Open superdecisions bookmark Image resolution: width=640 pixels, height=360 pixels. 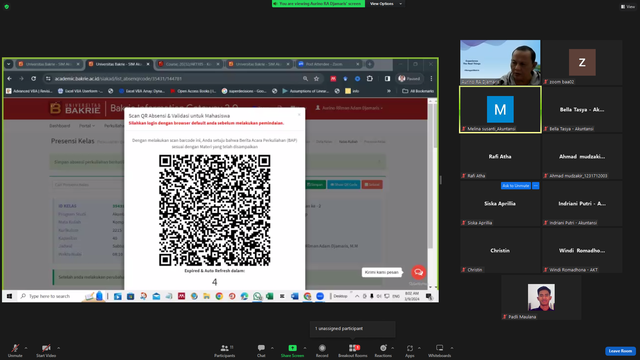pyautogui.click(x=244, y=91)
